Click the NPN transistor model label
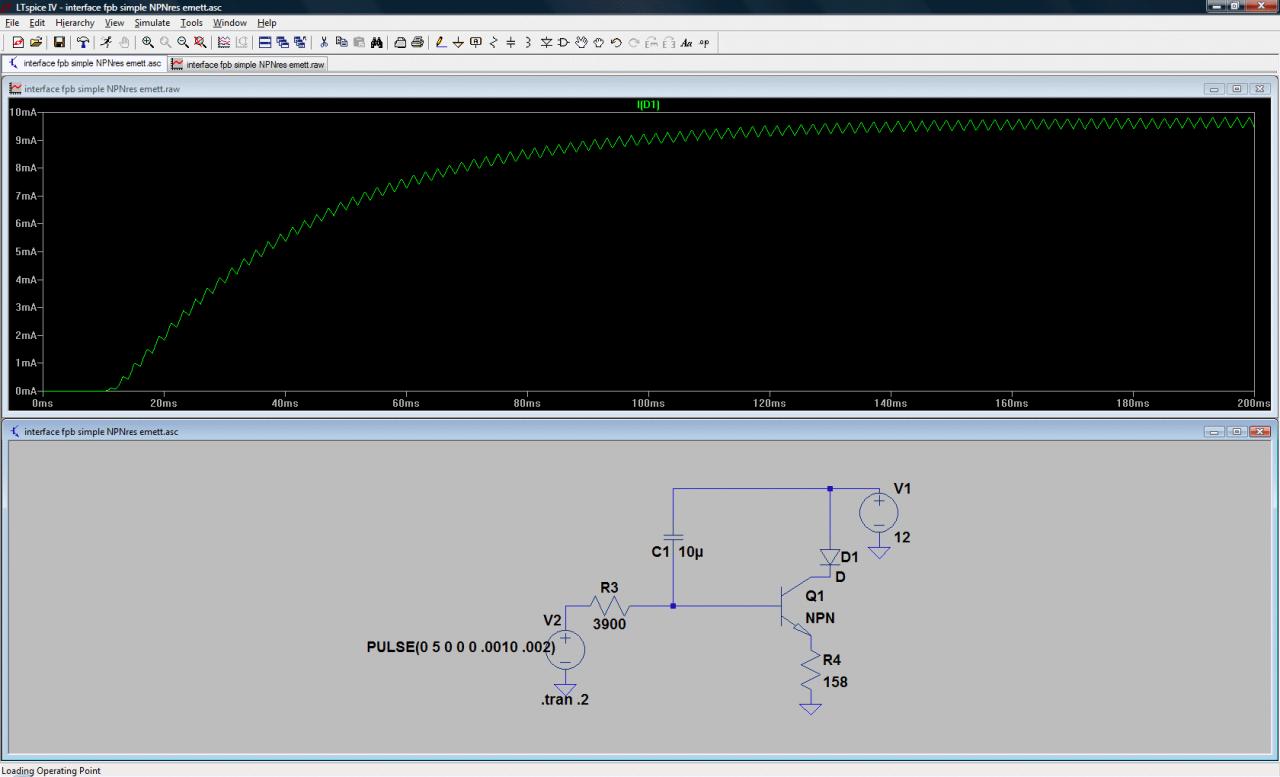The image size is (1280, 777). pyautogui.click(x=820, y=618)
